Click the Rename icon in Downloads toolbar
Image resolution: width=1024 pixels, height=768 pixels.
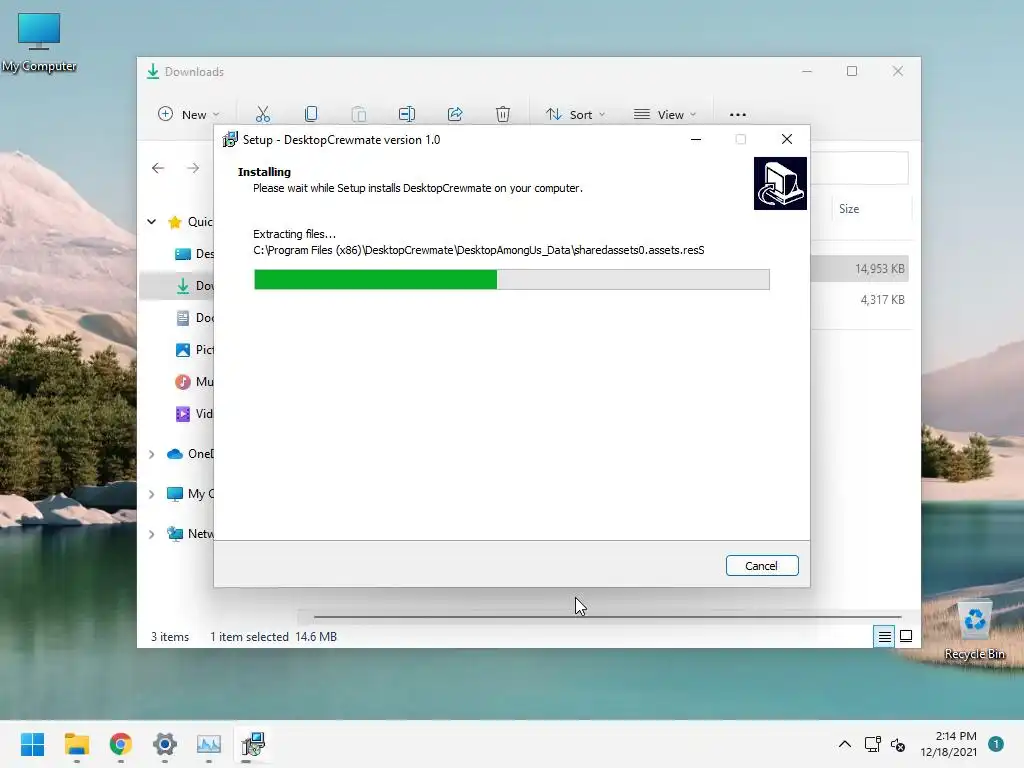(407, 114)
